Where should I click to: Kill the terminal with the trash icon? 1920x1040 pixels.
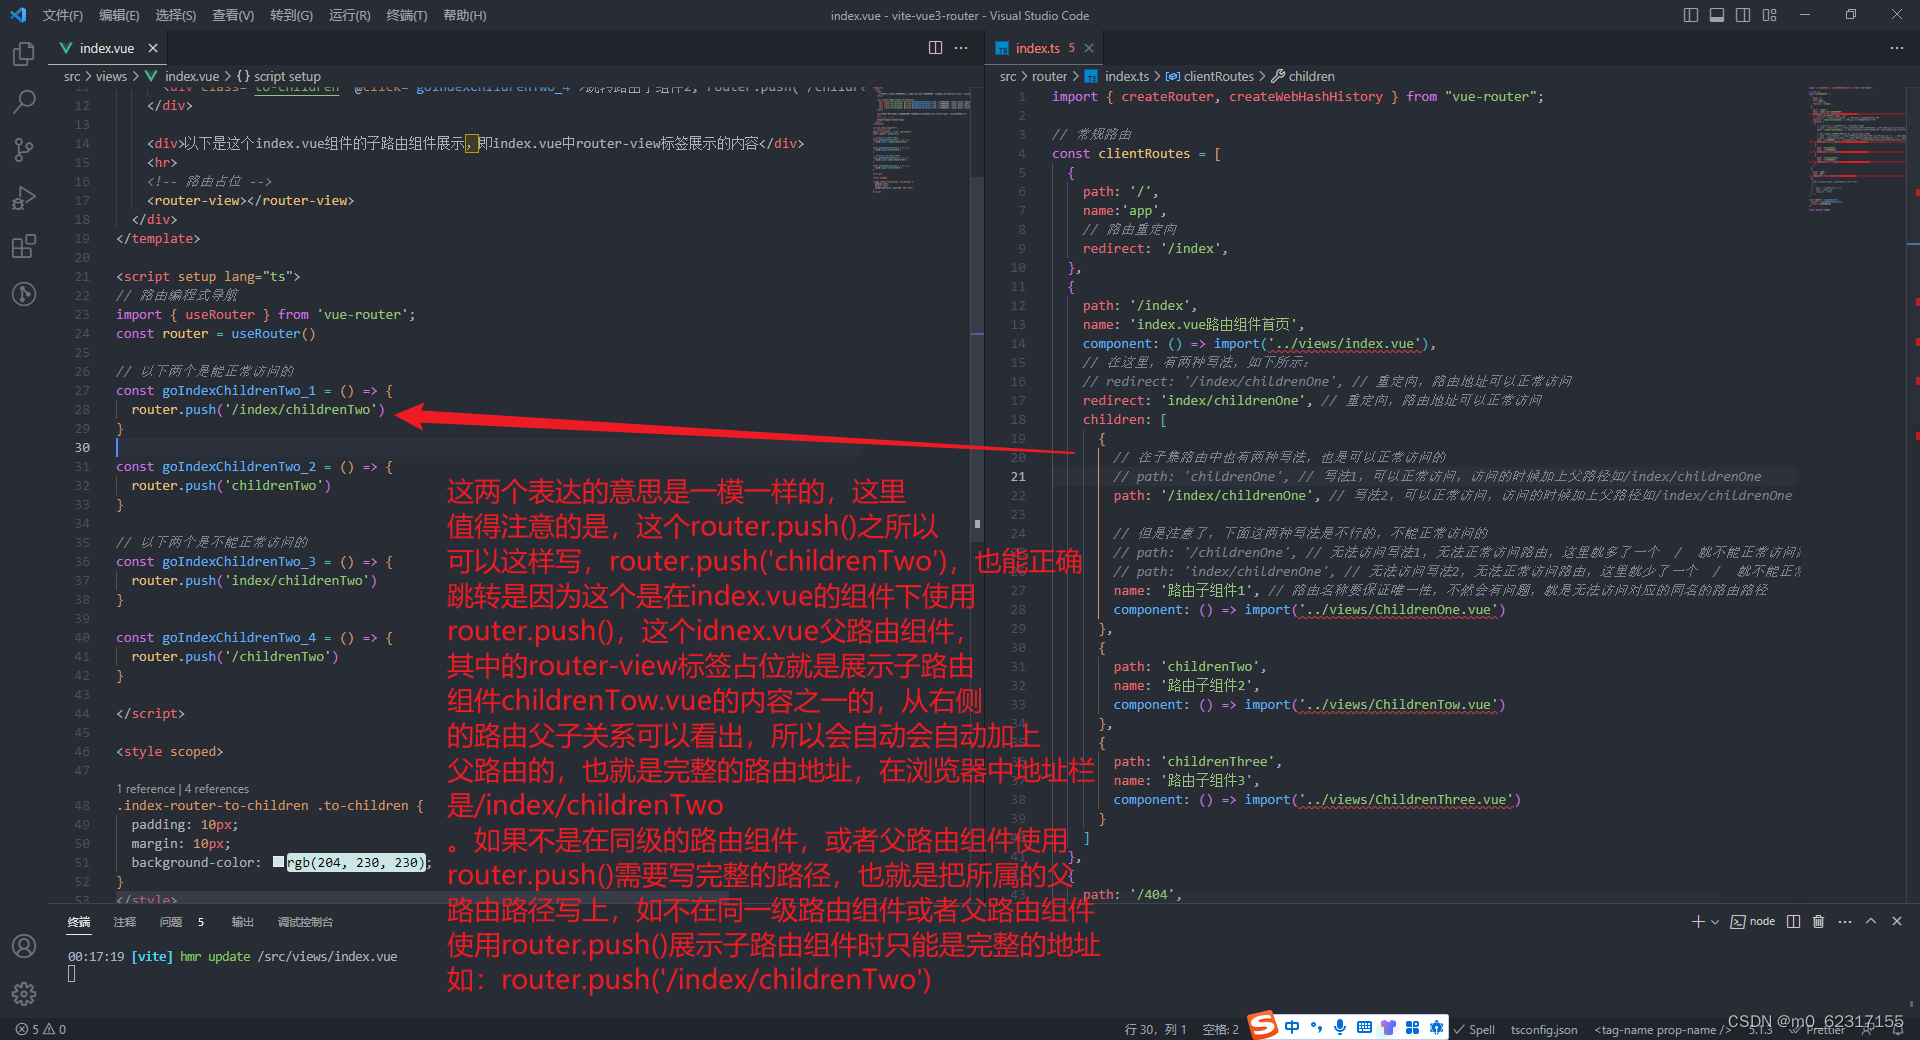tap(1819, 921)
